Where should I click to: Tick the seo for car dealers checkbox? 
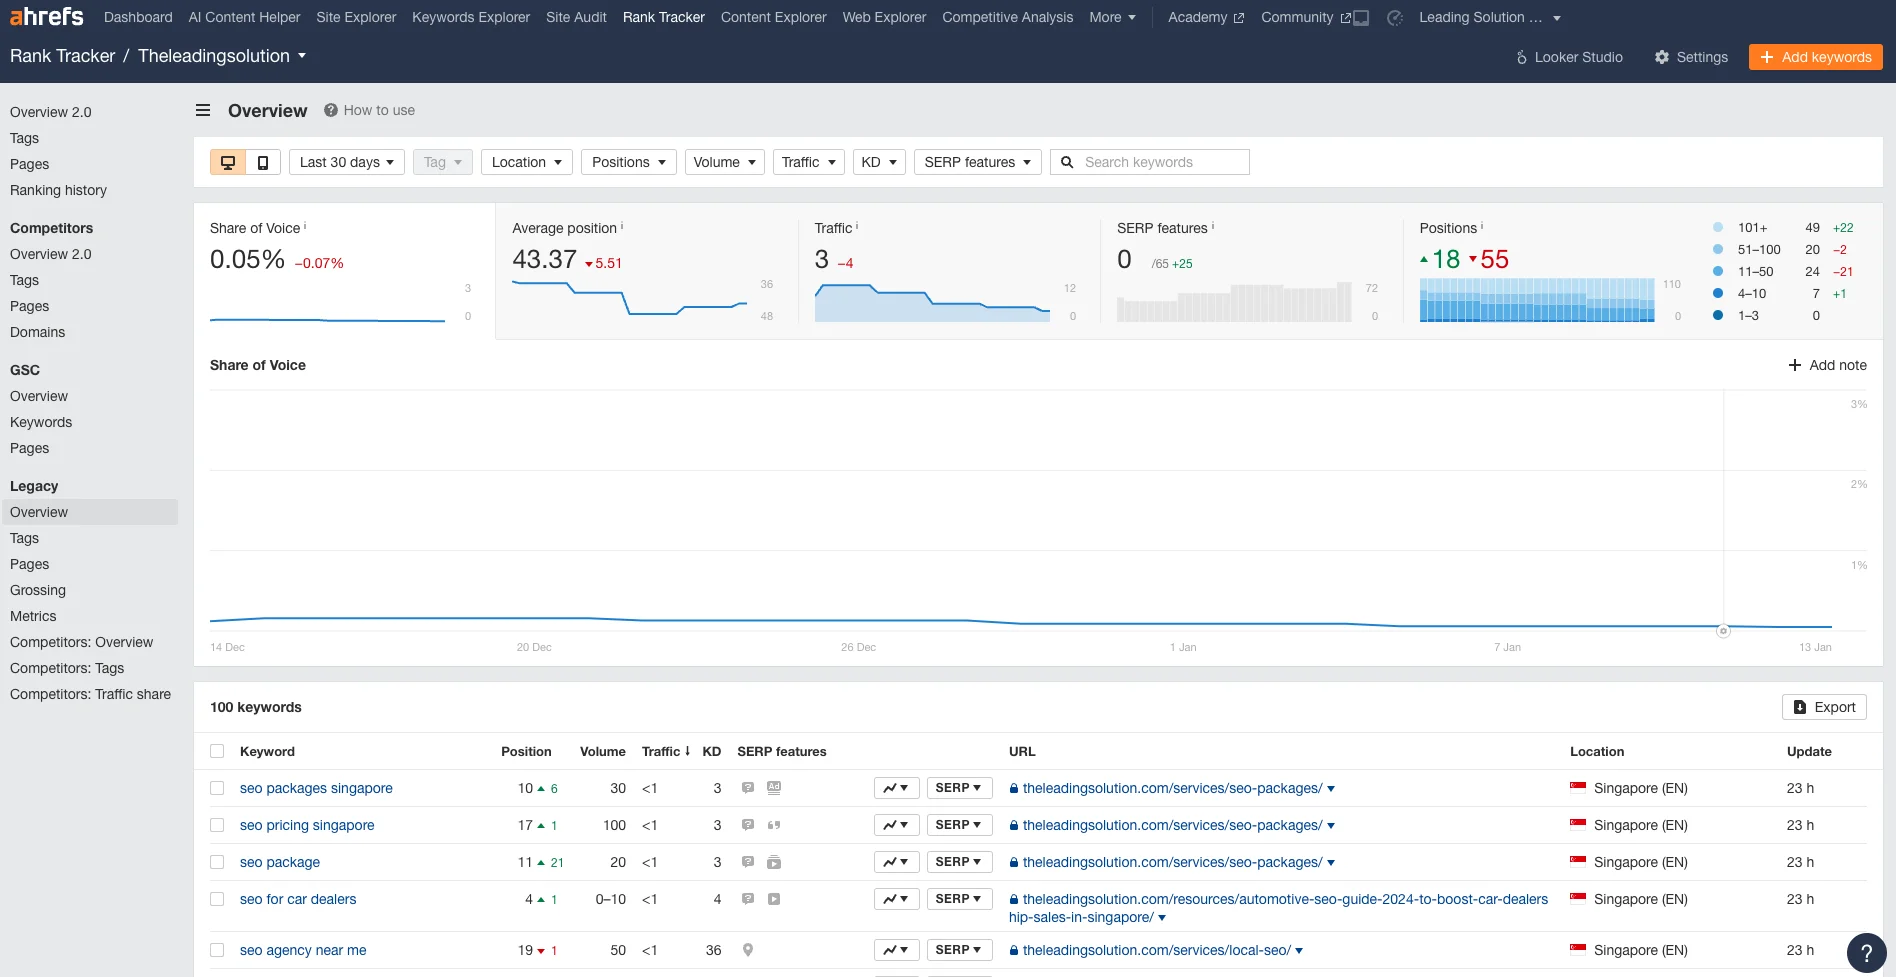pyautogui.click(x=217, y=899)
